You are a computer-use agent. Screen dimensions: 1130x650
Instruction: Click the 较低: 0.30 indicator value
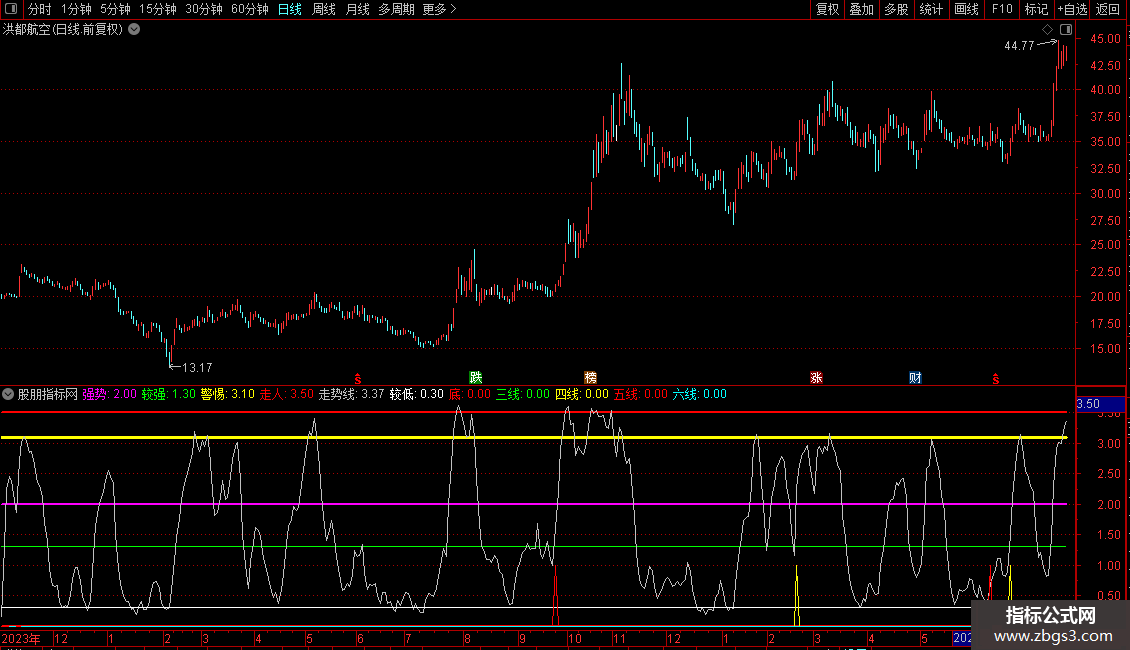pyautogui.click(x=417, y=394)
